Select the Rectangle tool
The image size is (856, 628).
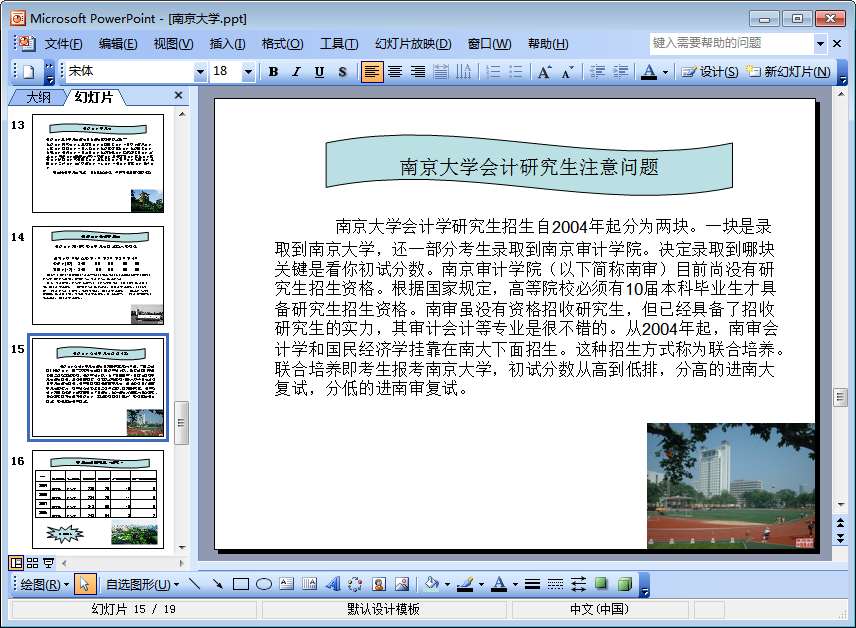[x=241, y=584]
